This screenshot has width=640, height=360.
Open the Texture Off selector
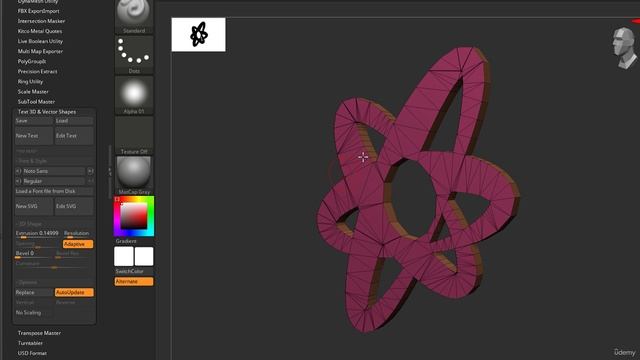134,136
